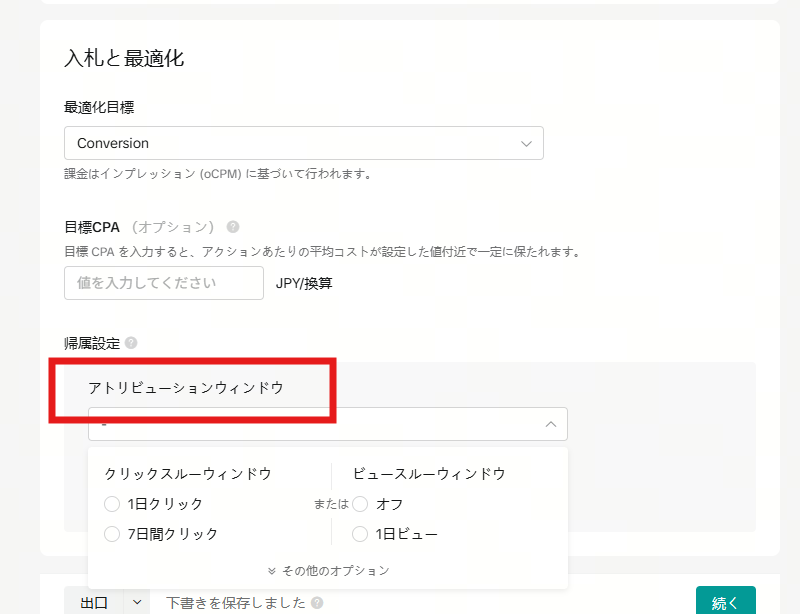Click help icon beside 帰属設定 label

point(131,343)
